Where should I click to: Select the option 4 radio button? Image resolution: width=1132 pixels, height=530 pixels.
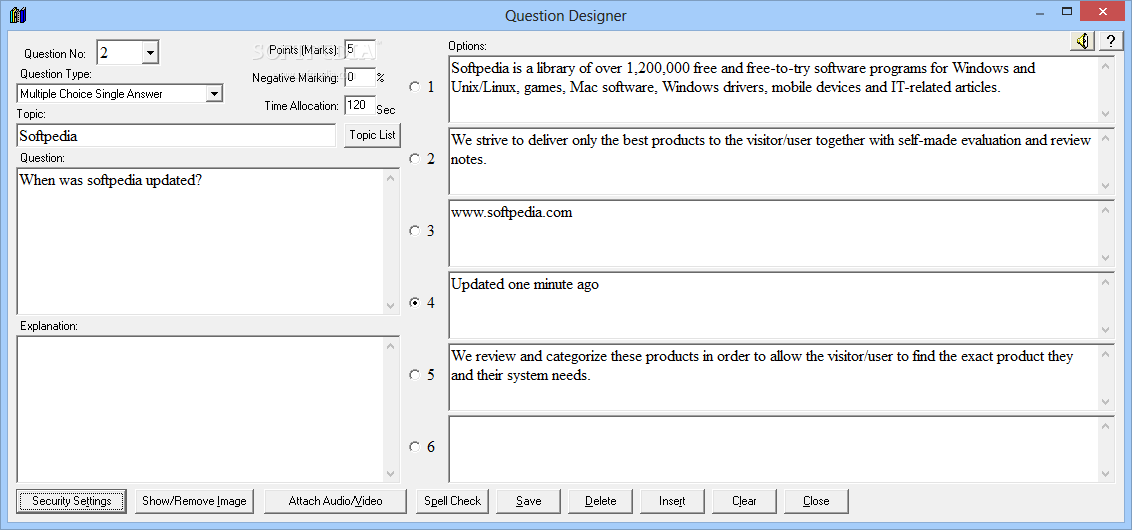414,303
